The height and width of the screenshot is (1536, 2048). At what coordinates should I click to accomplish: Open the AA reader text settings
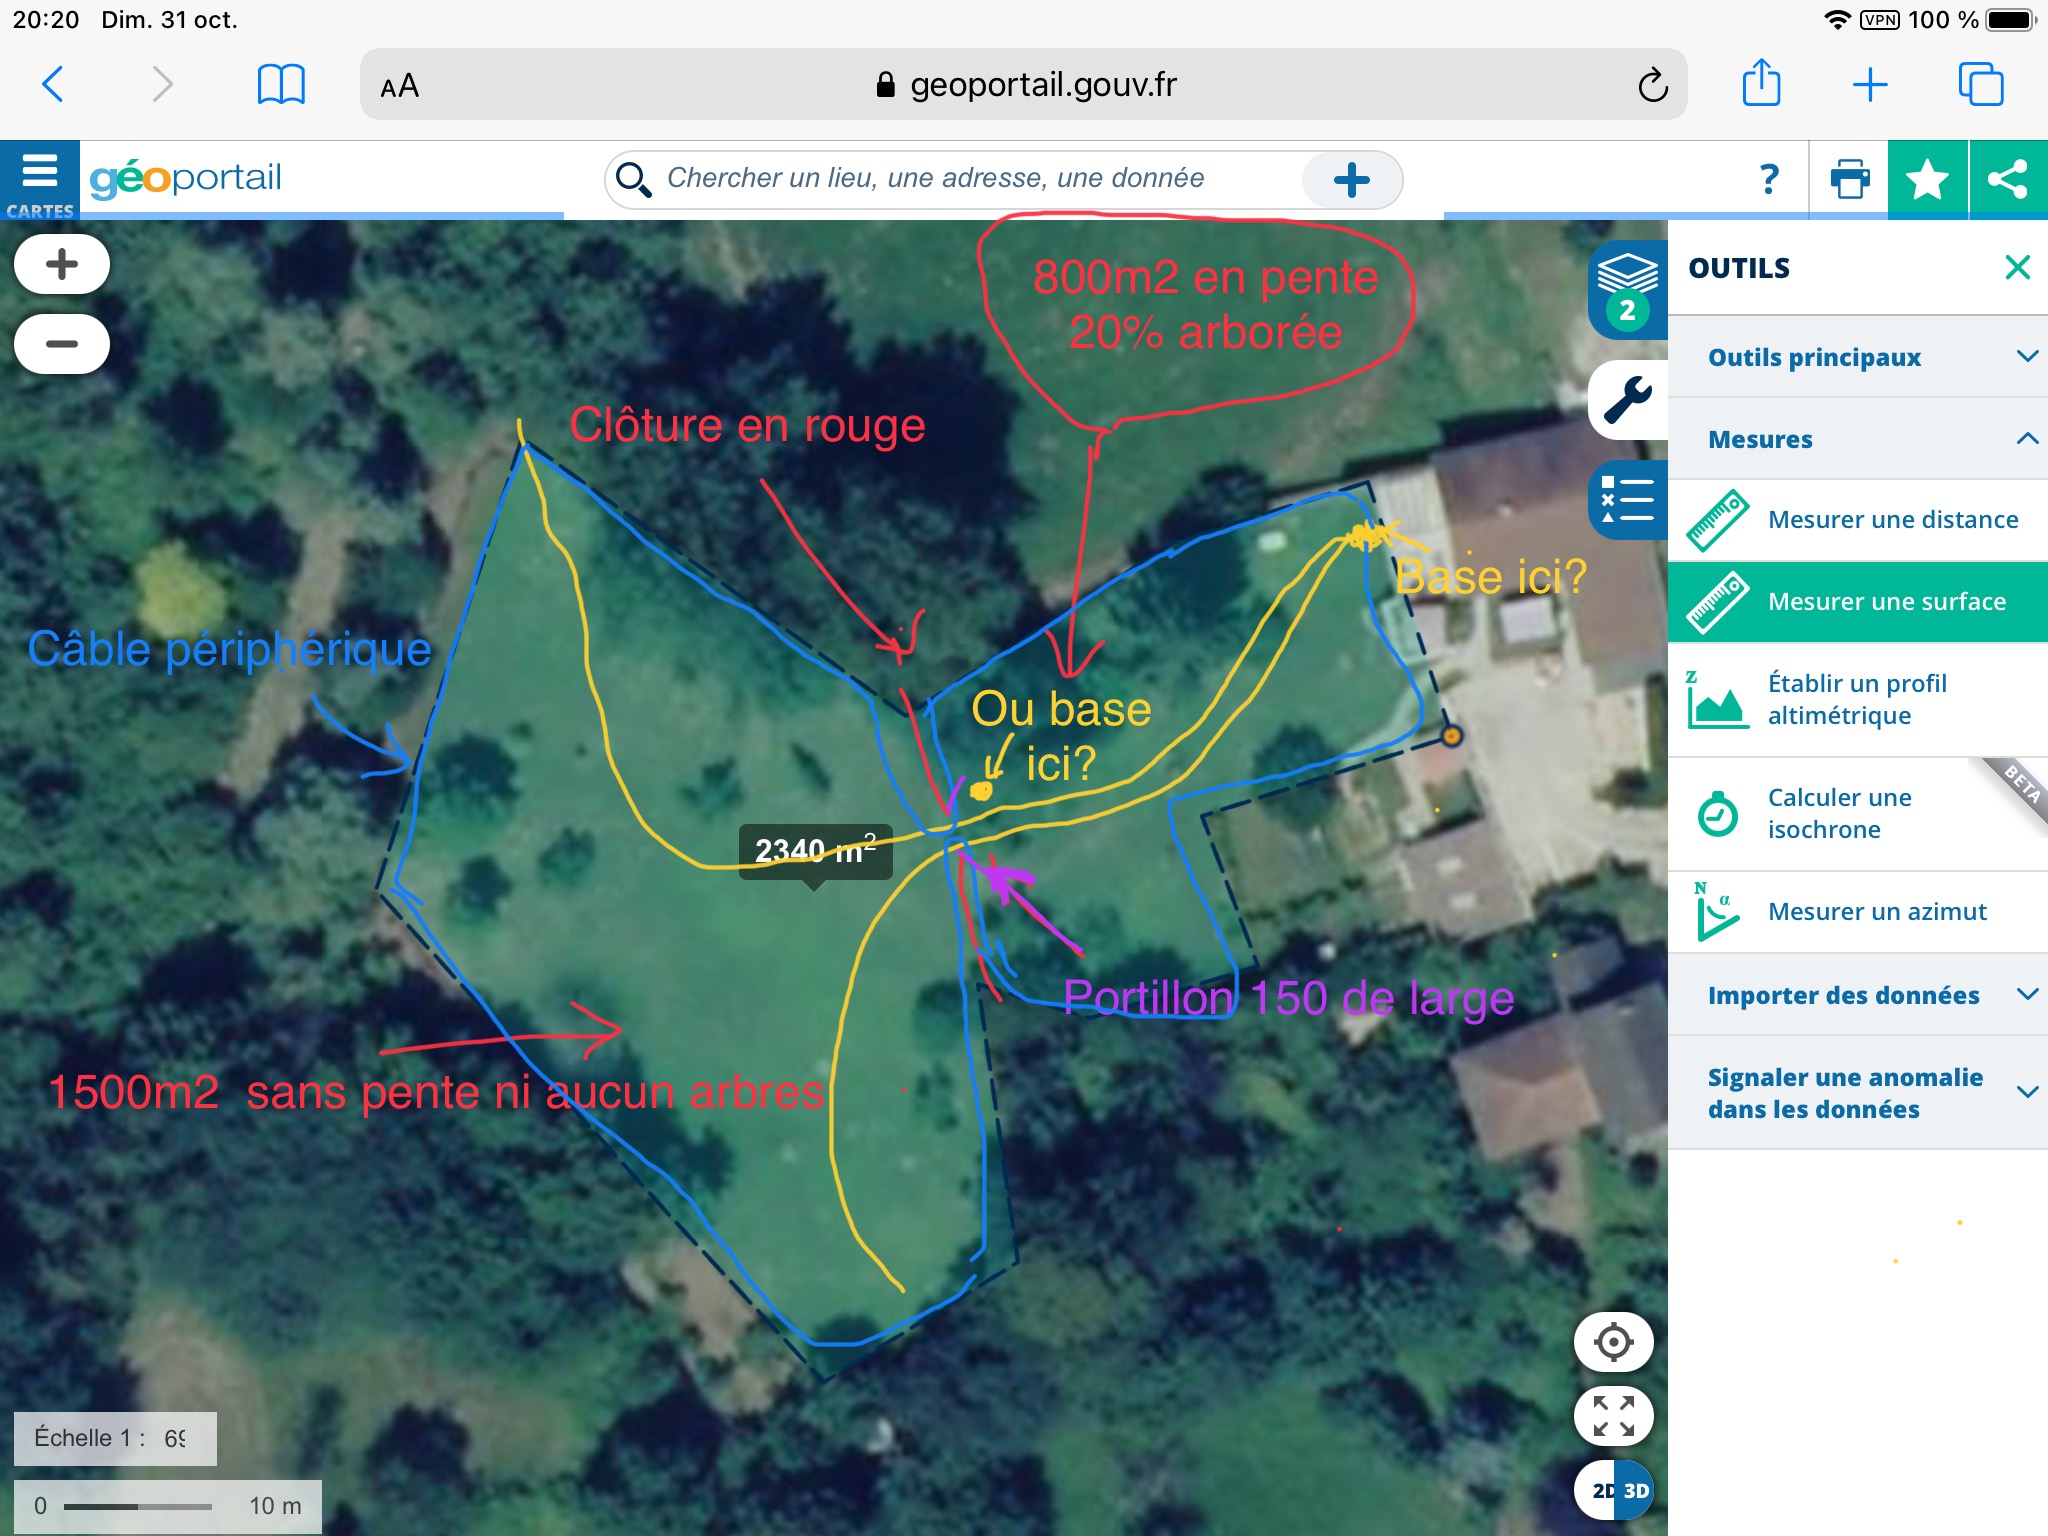point(400,86)
